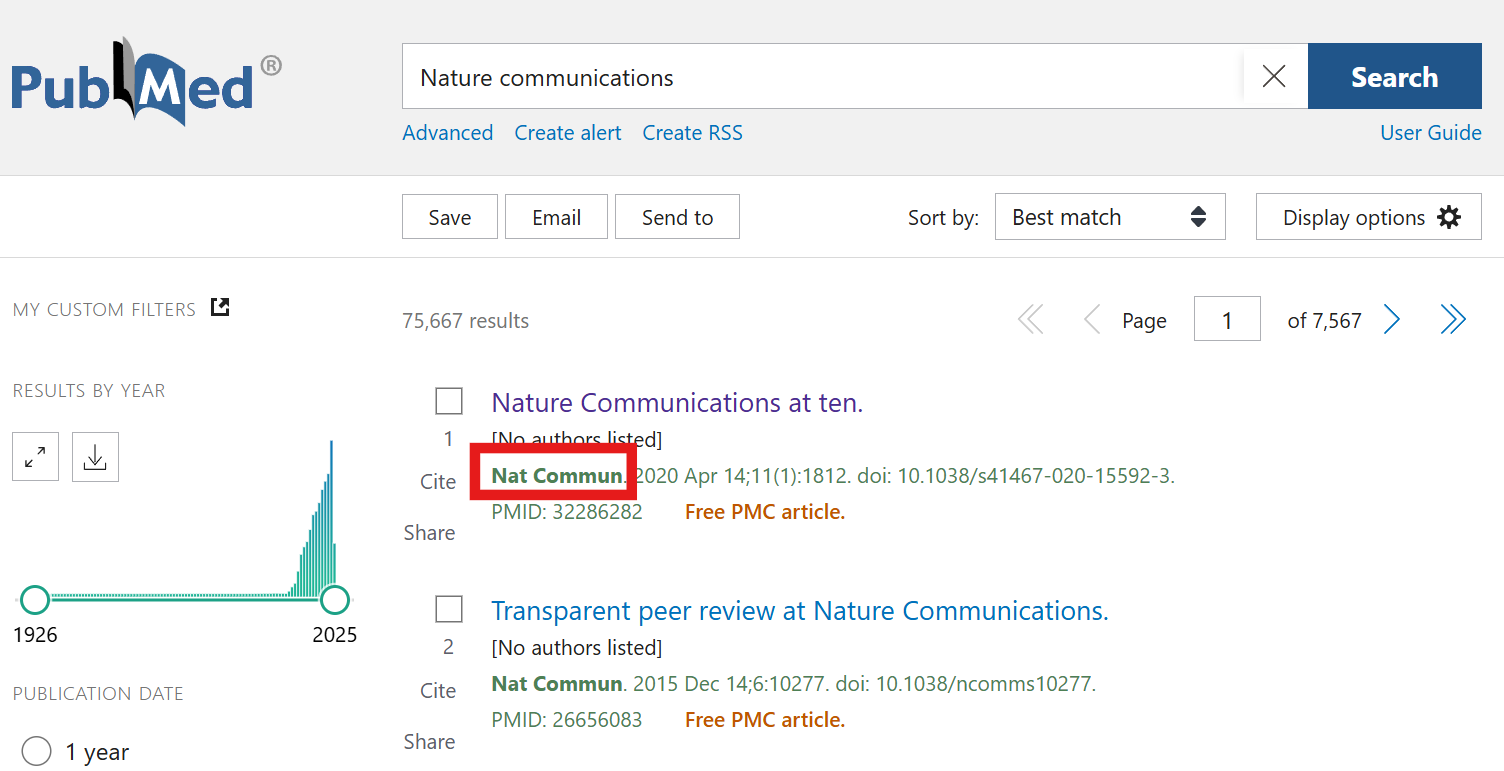Click the page number input box
The image size is (1504, 771).
(1227, 320)
